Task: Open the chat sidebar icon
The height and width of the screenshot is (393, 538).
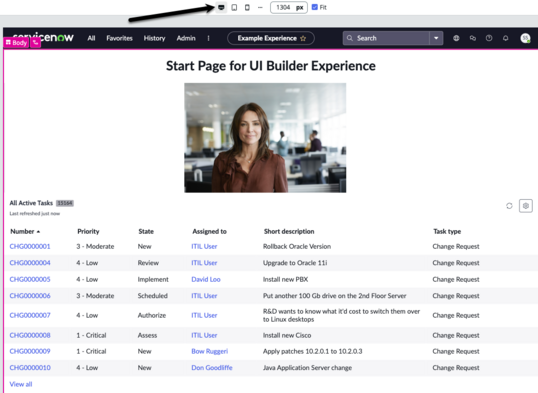Action: tap(473, 38)
